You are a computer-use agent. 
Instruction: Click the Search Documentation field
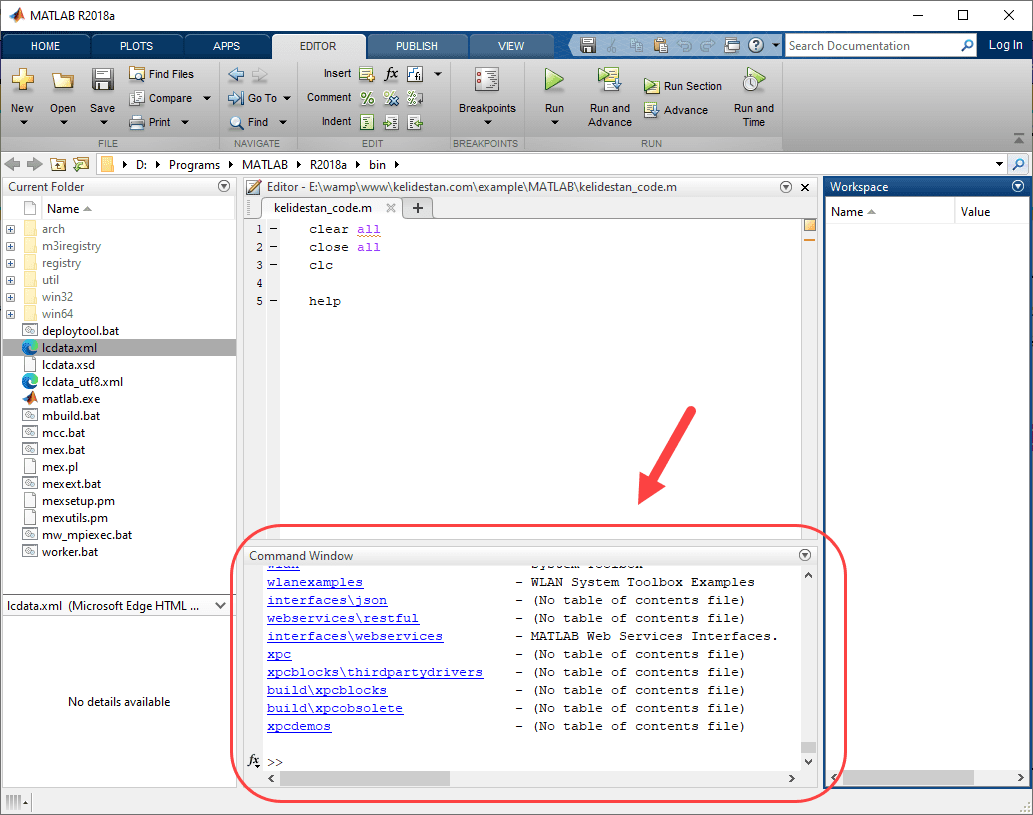[871, 45]
